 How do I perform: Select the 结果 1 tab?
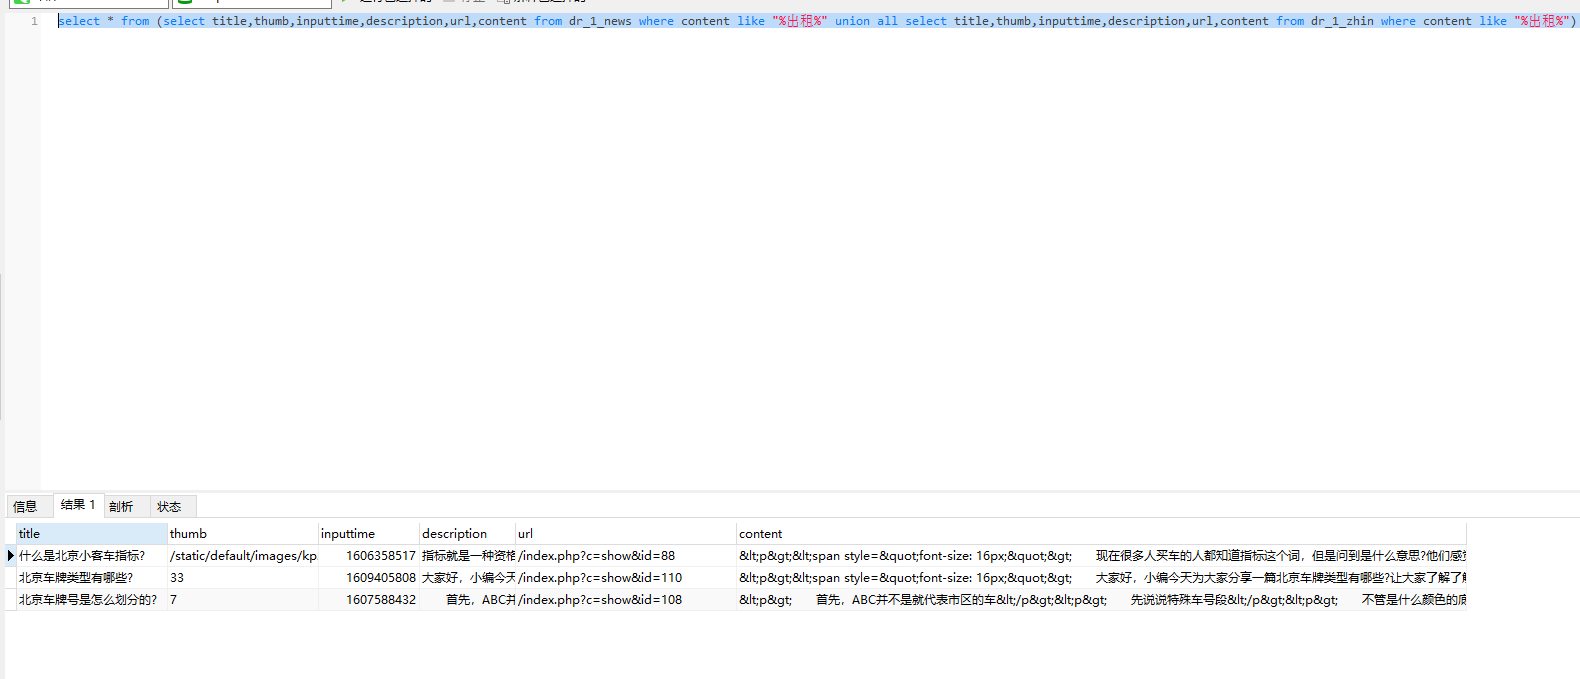click(78, 505)
